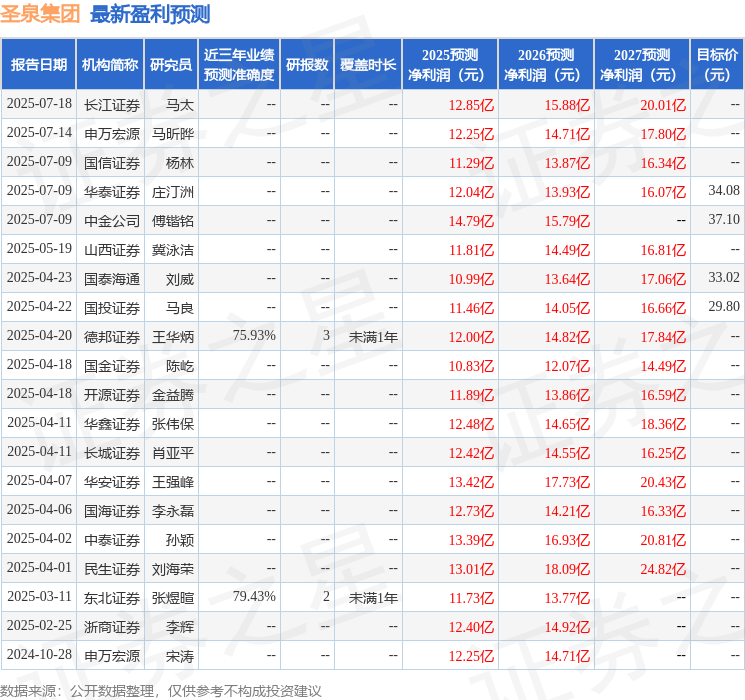Select the 20.81亿 forecast value
This screenshot has height=700, width=745.
(x=663, y=540)
